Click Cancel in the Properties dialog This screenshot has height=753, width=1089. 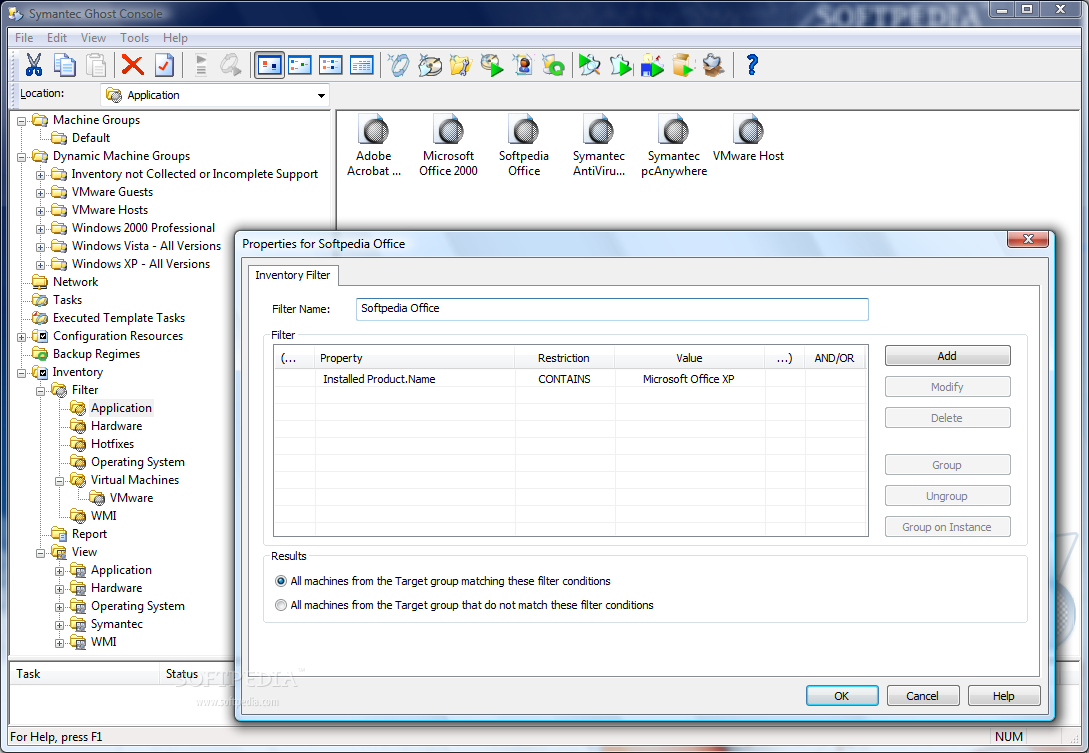point(922,695)
